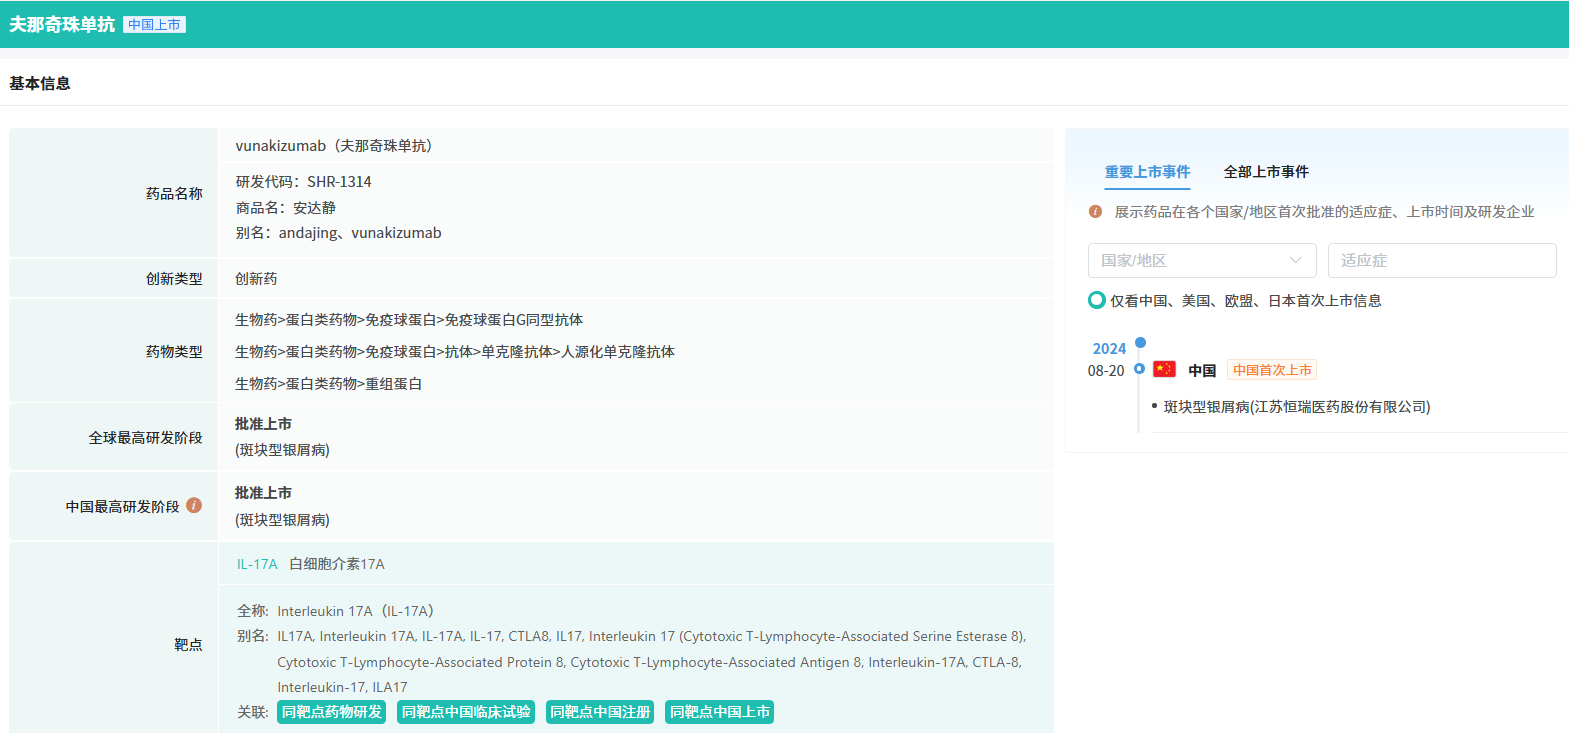Click the China flag icon in timeline

pos(1164,369)
